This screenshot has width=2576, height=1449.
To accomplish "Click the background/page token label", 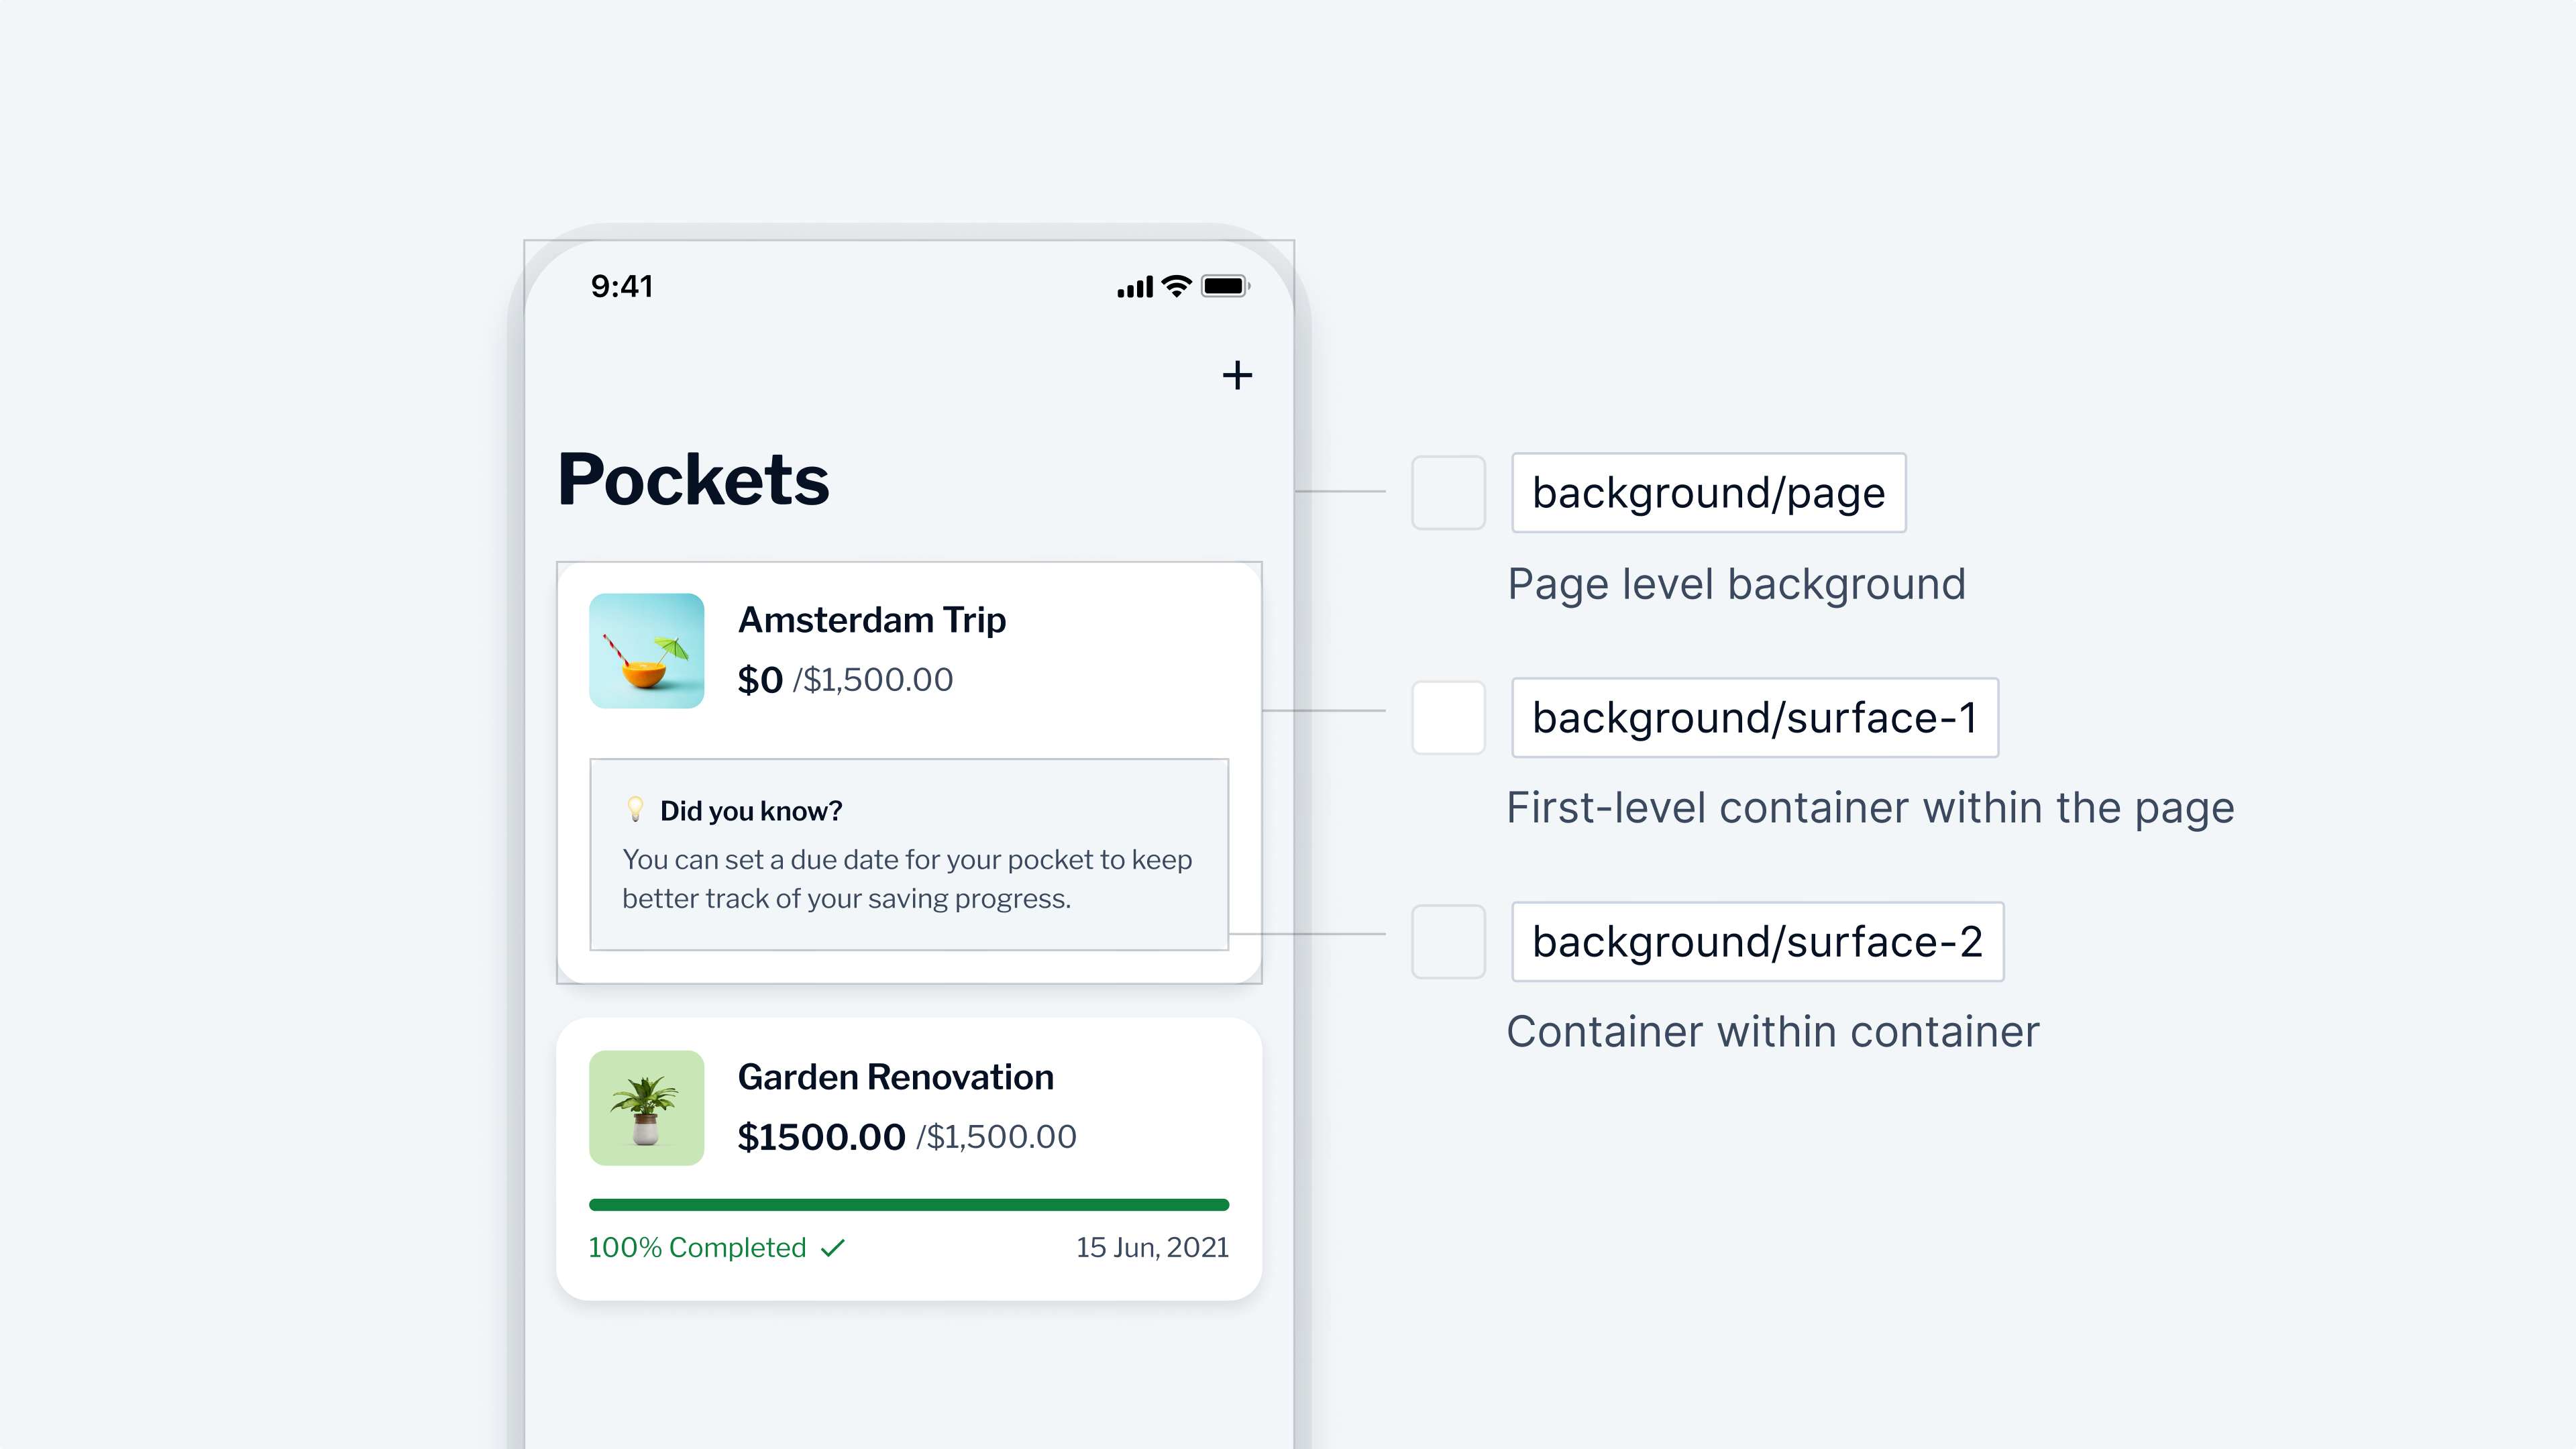I will pos(1708,493).
